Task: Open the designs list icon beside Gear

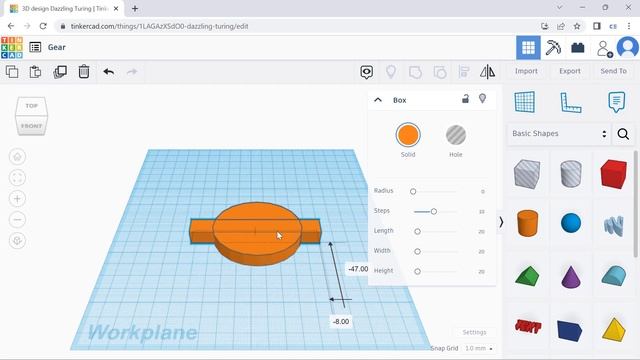Action: pyautogui.click(x=35, y=47)
